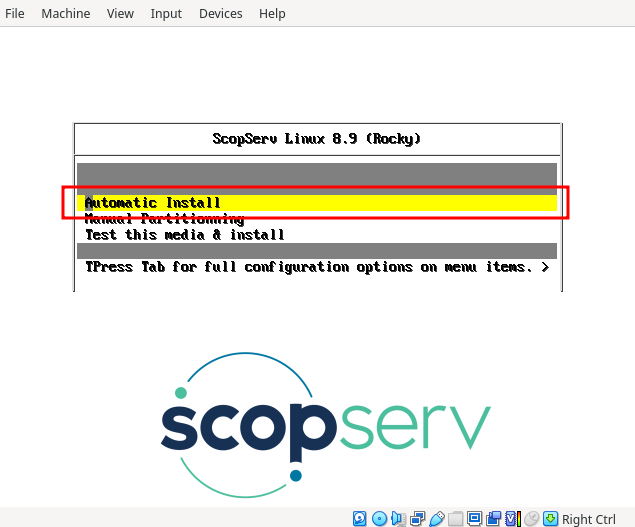Open the Devices menu
This screenshot has width=635, height=527.
tap(221, 13)
